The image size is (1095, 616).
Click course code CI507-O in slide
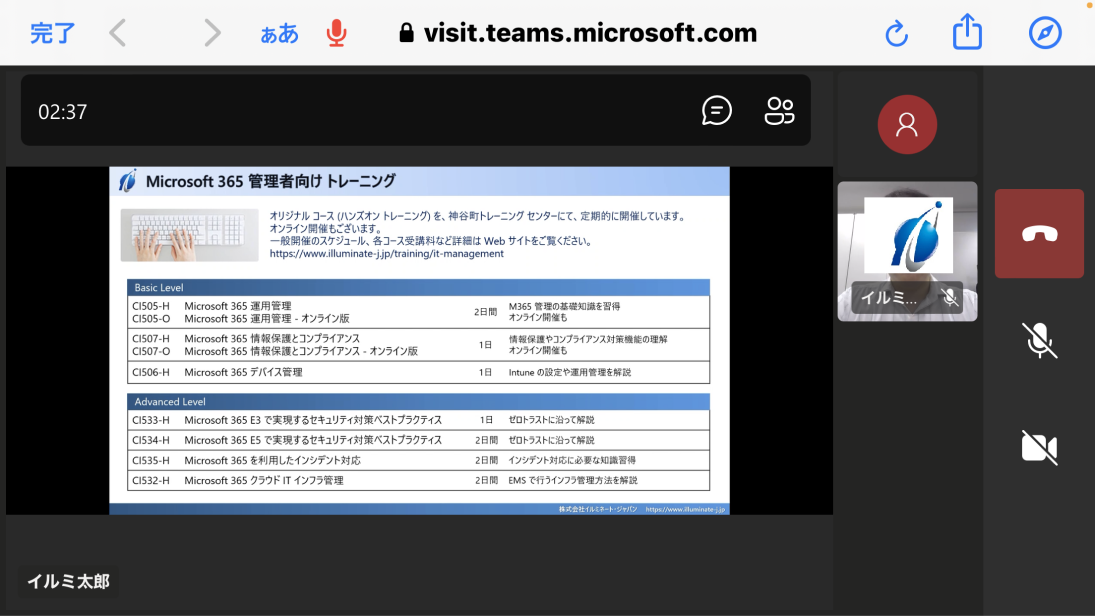pyautogui.click(x=151, y=351)
